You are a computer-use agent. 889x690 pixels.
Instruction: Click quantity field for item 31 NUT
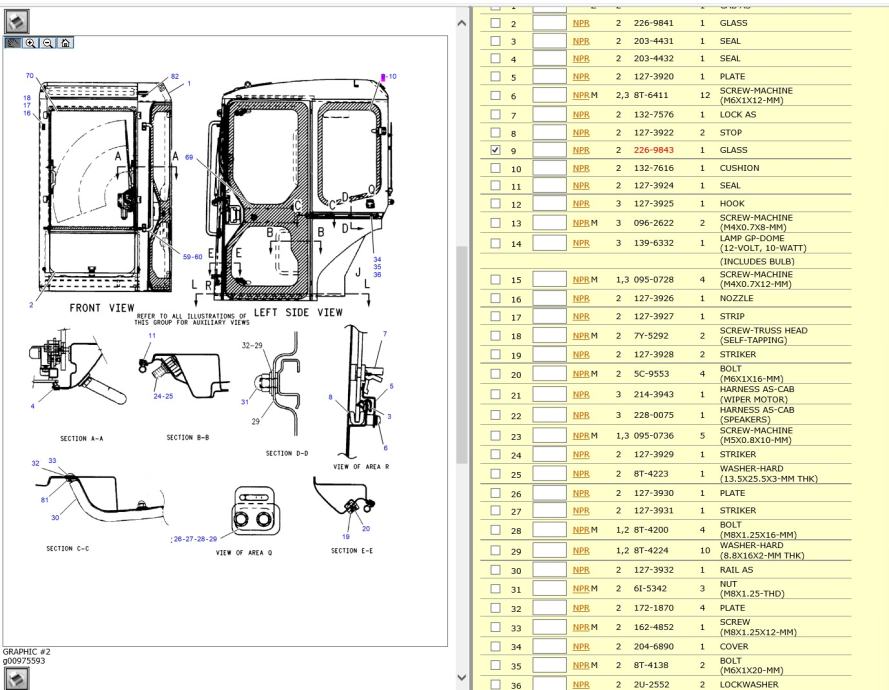click(549, 589)
